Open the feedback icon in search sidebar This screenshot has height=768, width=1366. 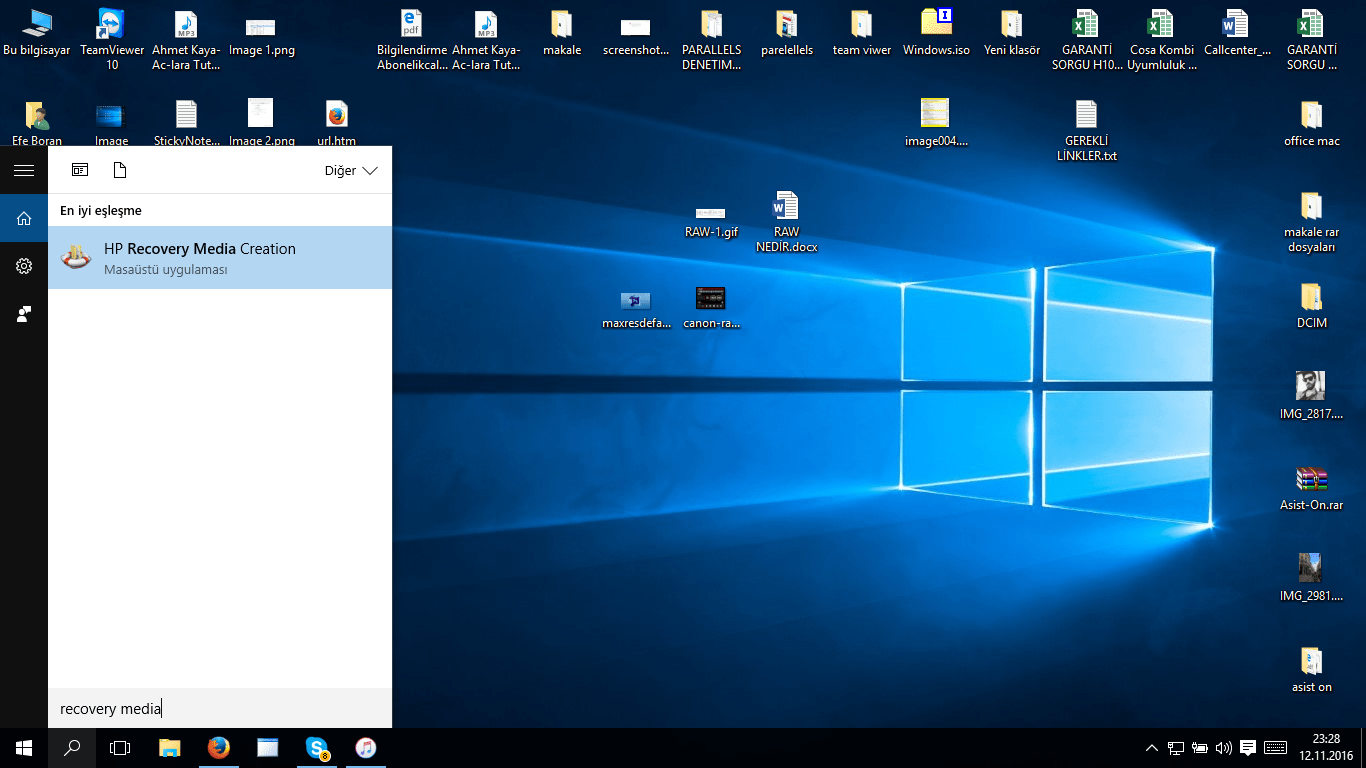[x=24, y=314]
